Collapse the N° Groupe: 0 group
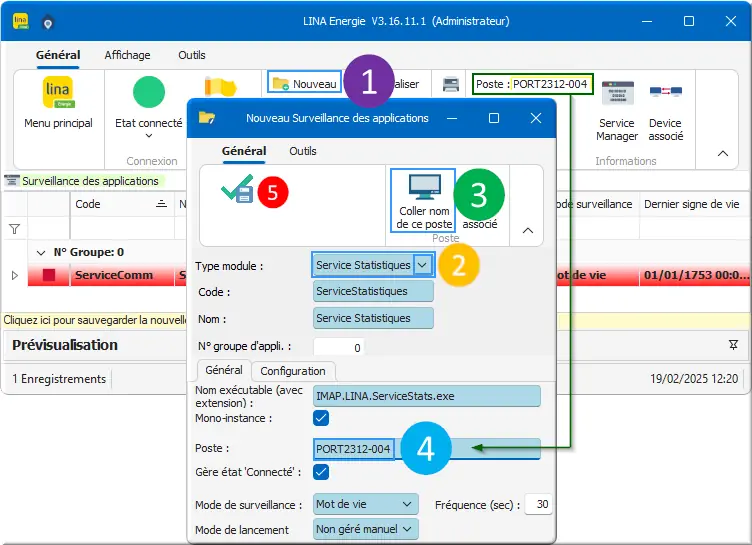752x545 pixels. coord(41,252)
